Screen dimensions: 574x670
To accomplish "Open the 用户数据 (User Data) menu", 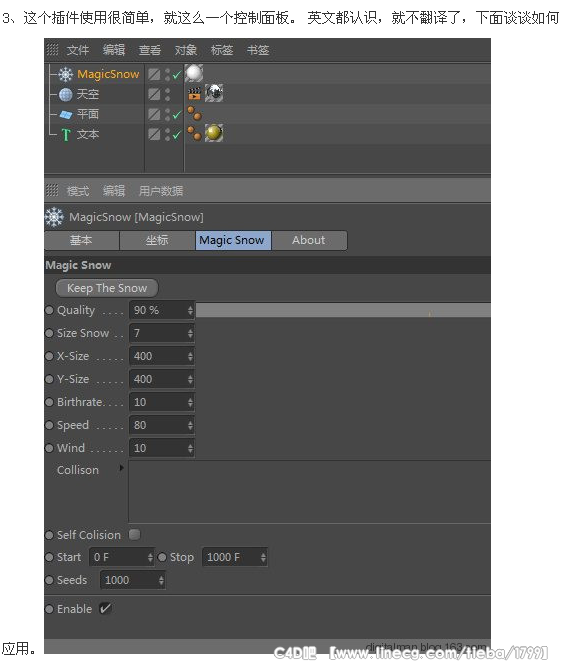I will (x=161, y=191).
